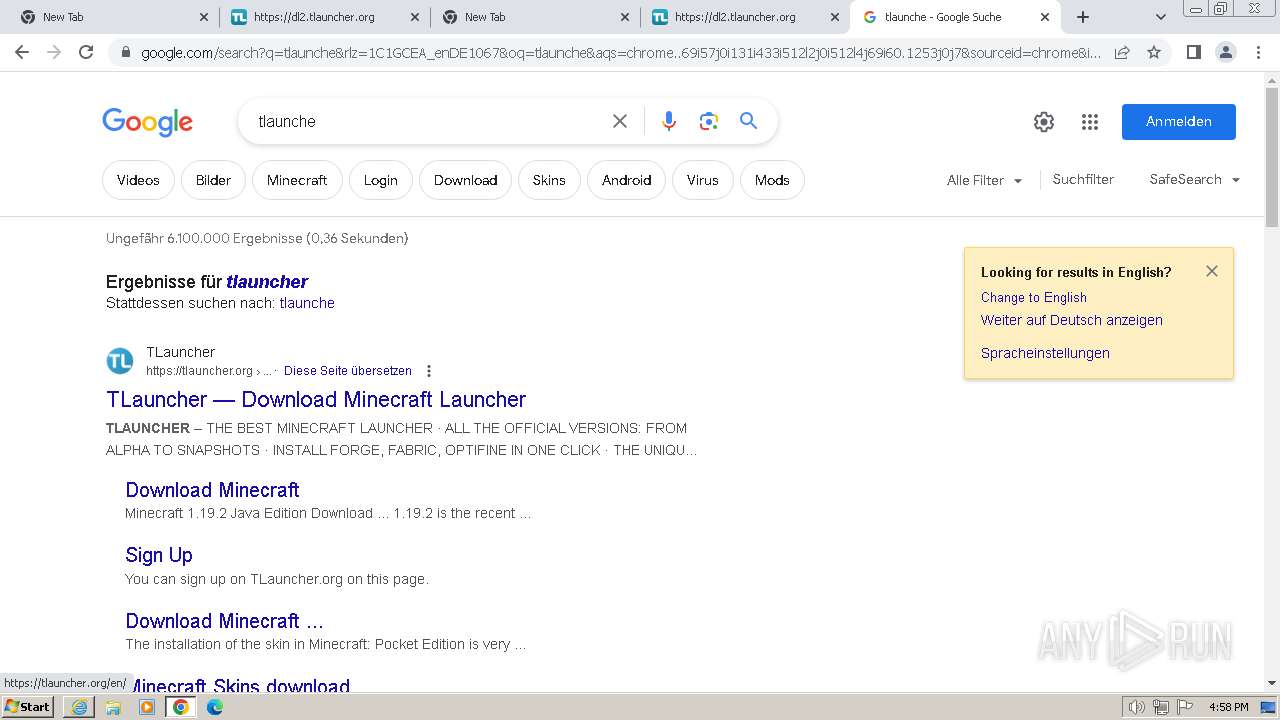The height and width of the screenshot is (720, 1280).
Task: Open file explorer folder on taskbar
Action: tap(113, 707)
